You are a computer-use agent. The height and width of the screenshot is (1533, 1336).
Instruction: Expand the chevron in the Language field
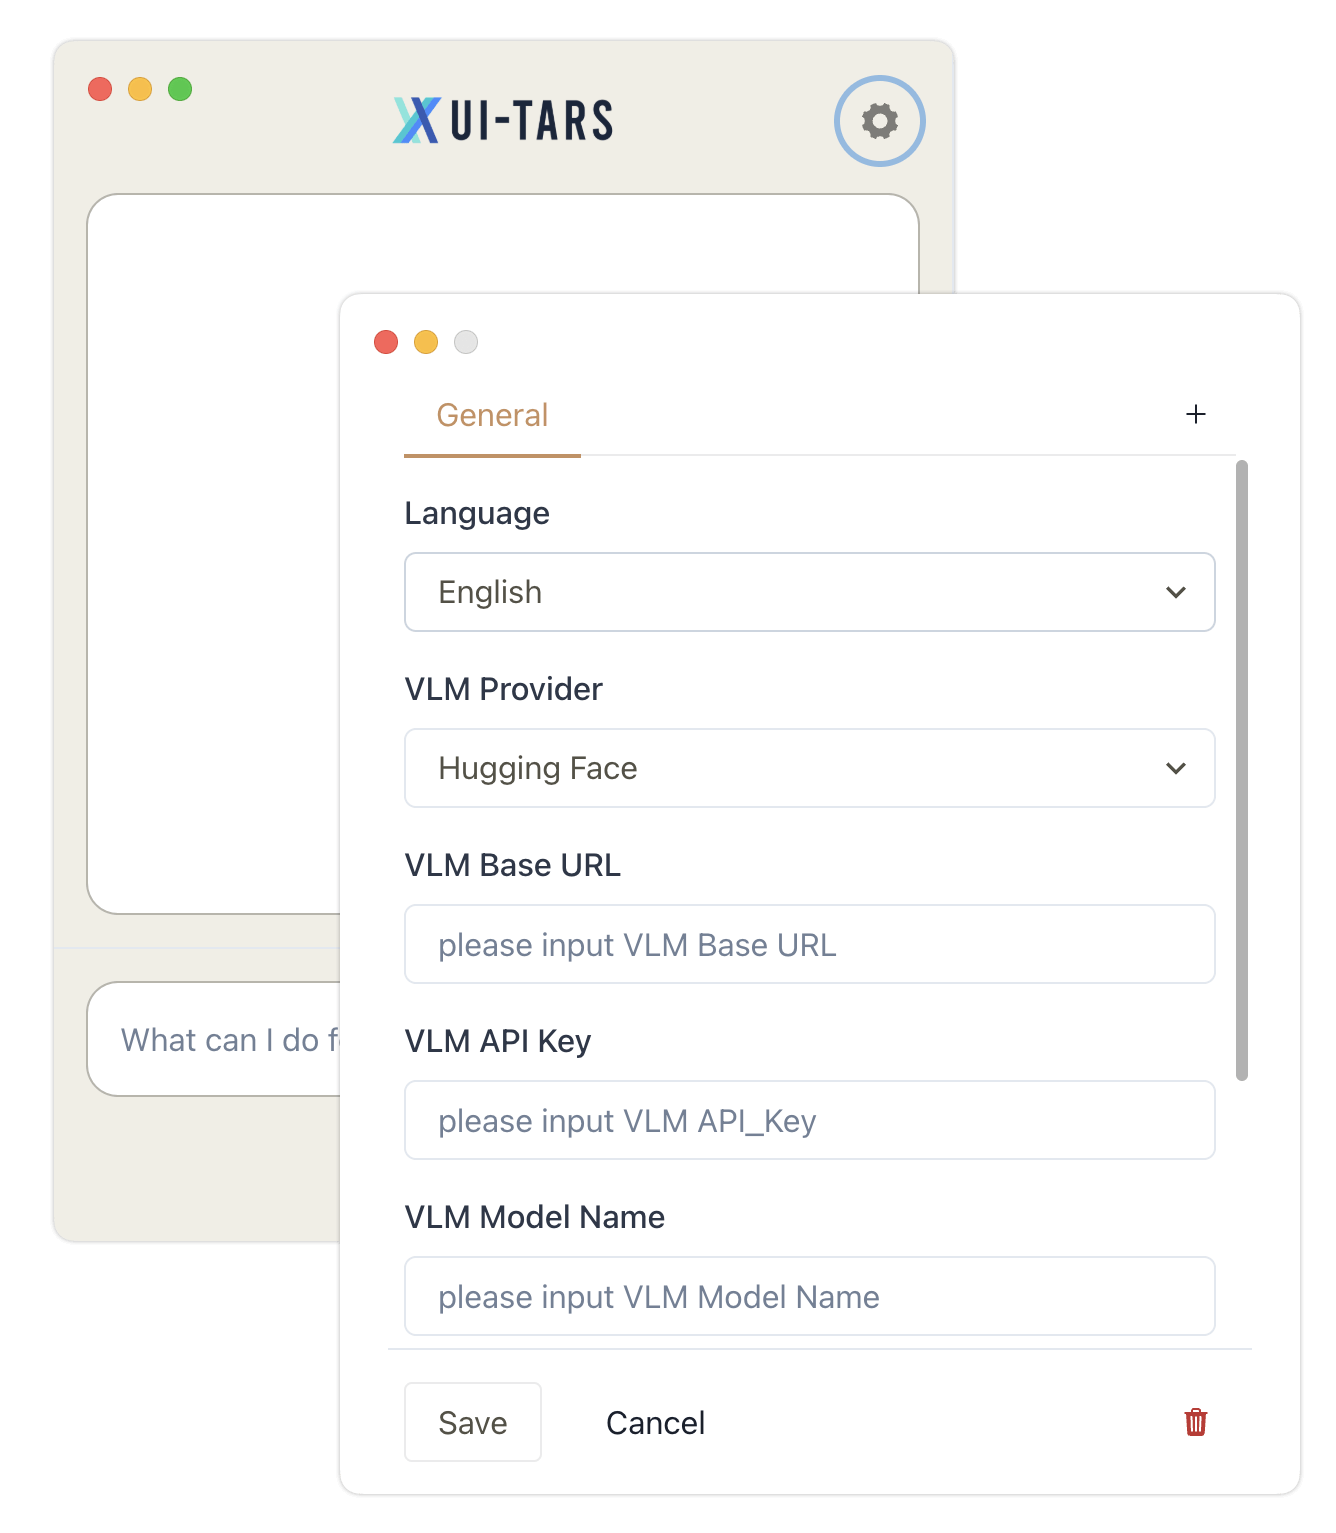click(x=1176, y=592)
